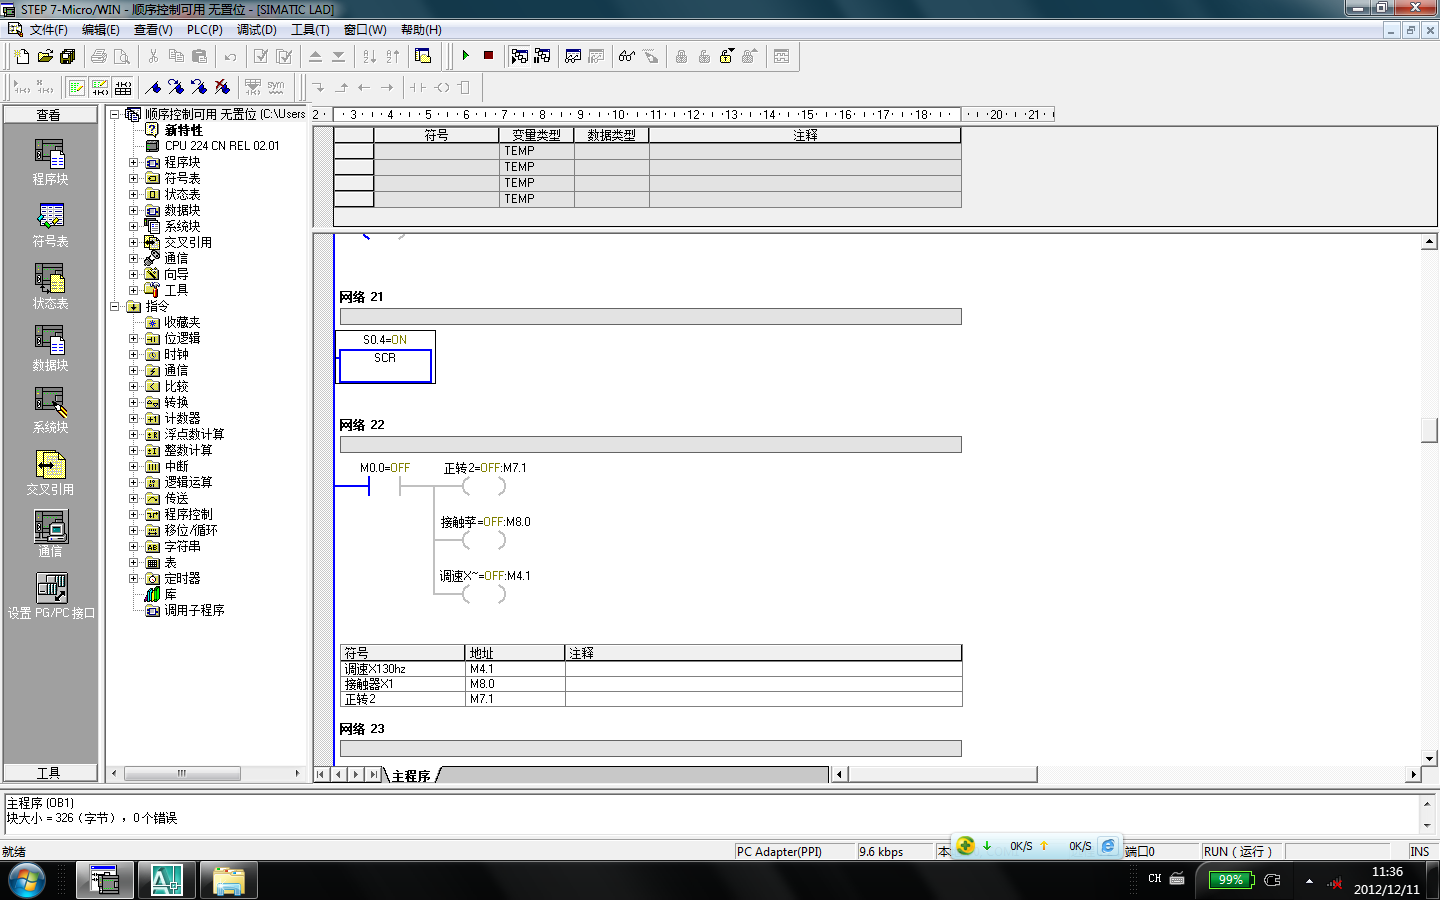Open a project via the open-folder icon
The height and width of the screenshot is (900, 1440).
coord(45,56)
